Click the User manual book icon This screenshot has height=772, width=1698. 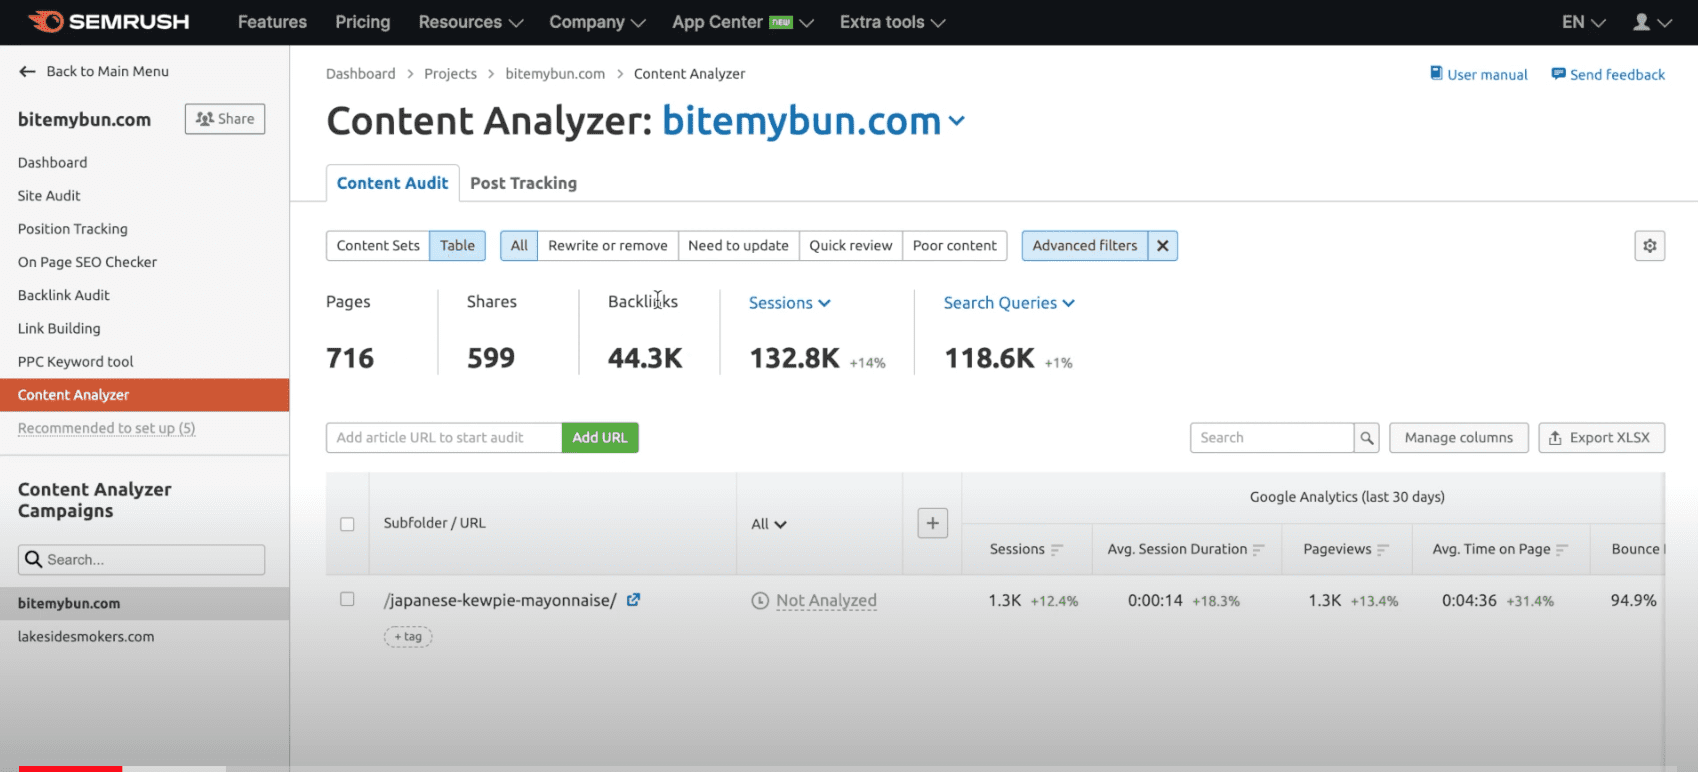[1436, 74]
